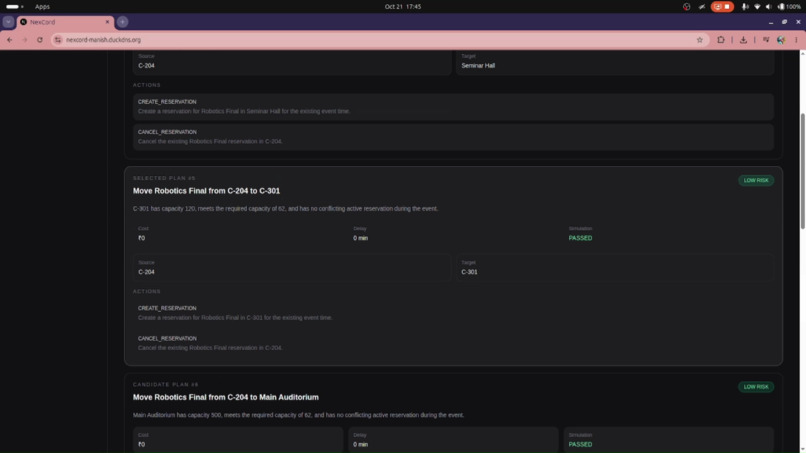
Task: Open the browser downloads icon
Action: [743, 40]
